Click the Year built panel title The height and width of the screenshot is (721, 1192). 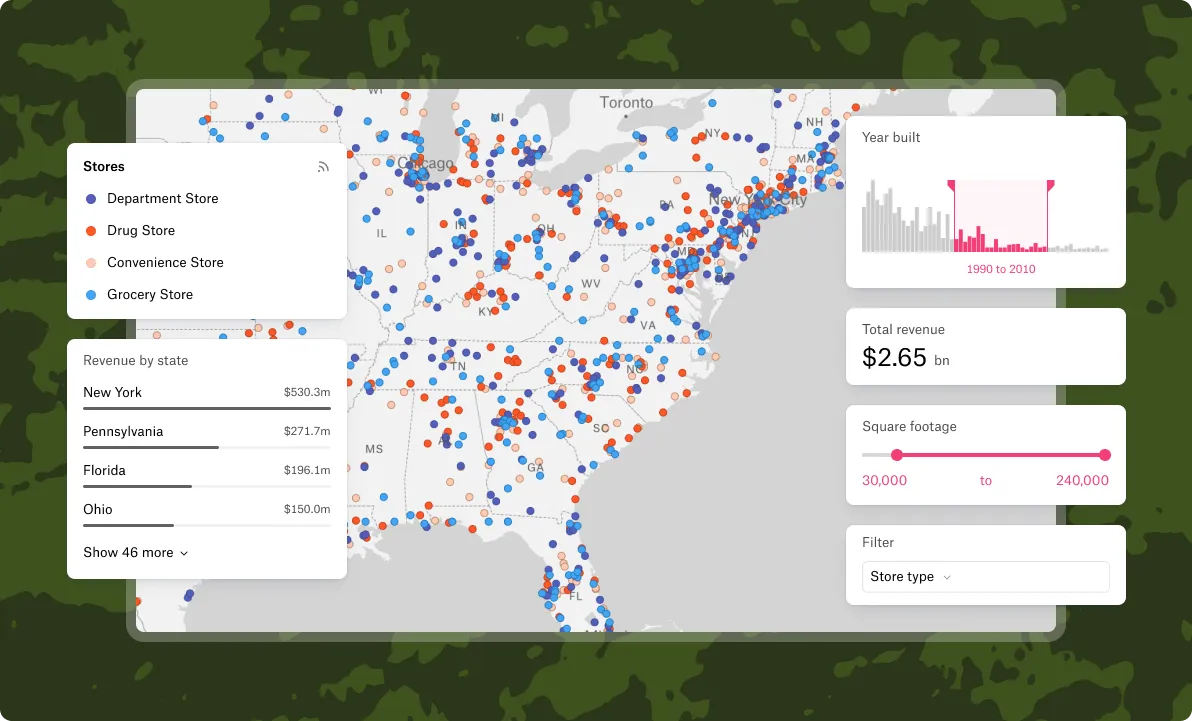(x=891, y=138)
